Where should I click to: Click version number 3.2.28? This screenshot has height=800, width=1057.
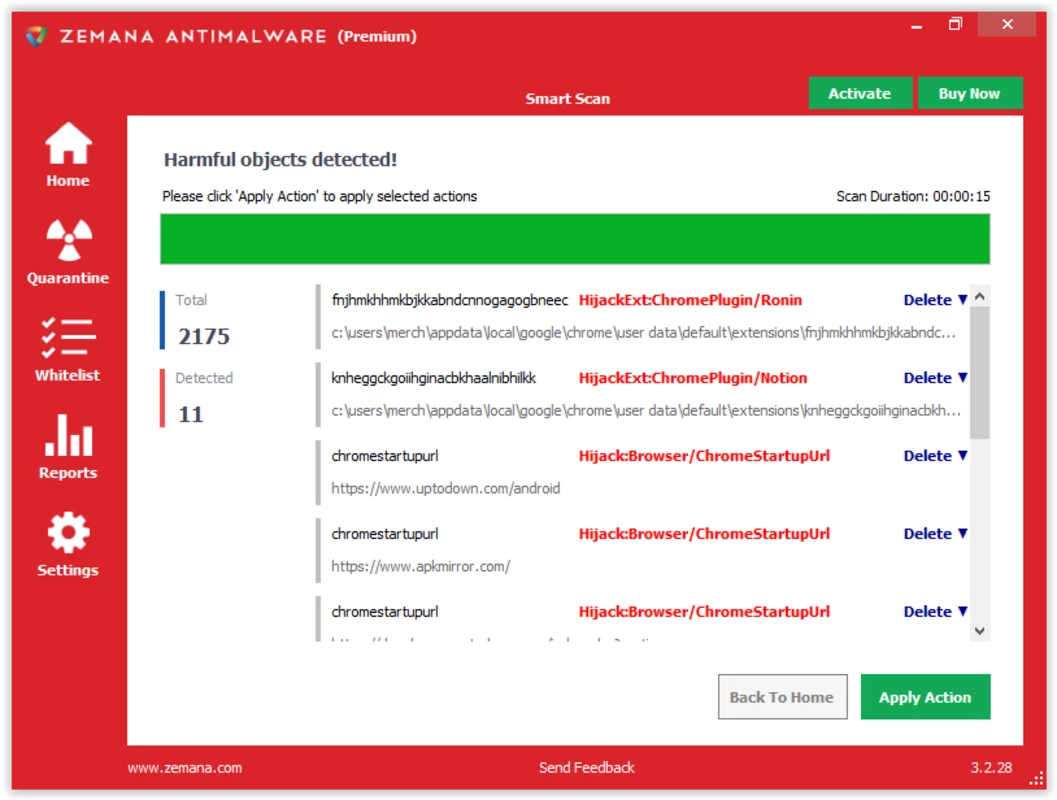991,768
